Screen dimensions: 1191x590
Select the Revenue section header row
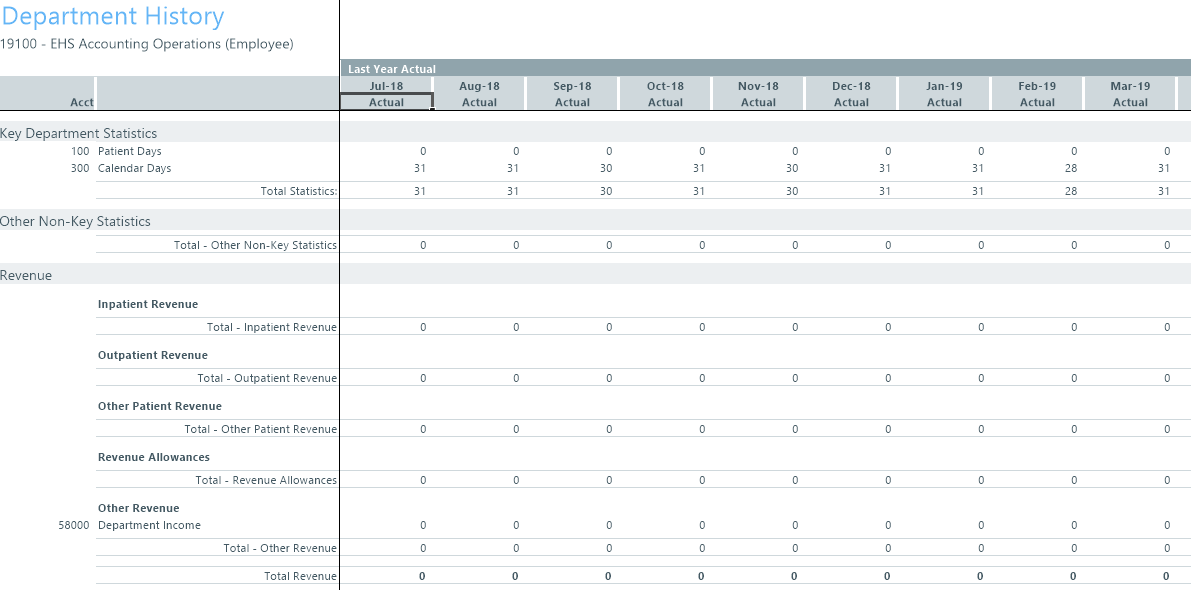(x=27, y=275)
